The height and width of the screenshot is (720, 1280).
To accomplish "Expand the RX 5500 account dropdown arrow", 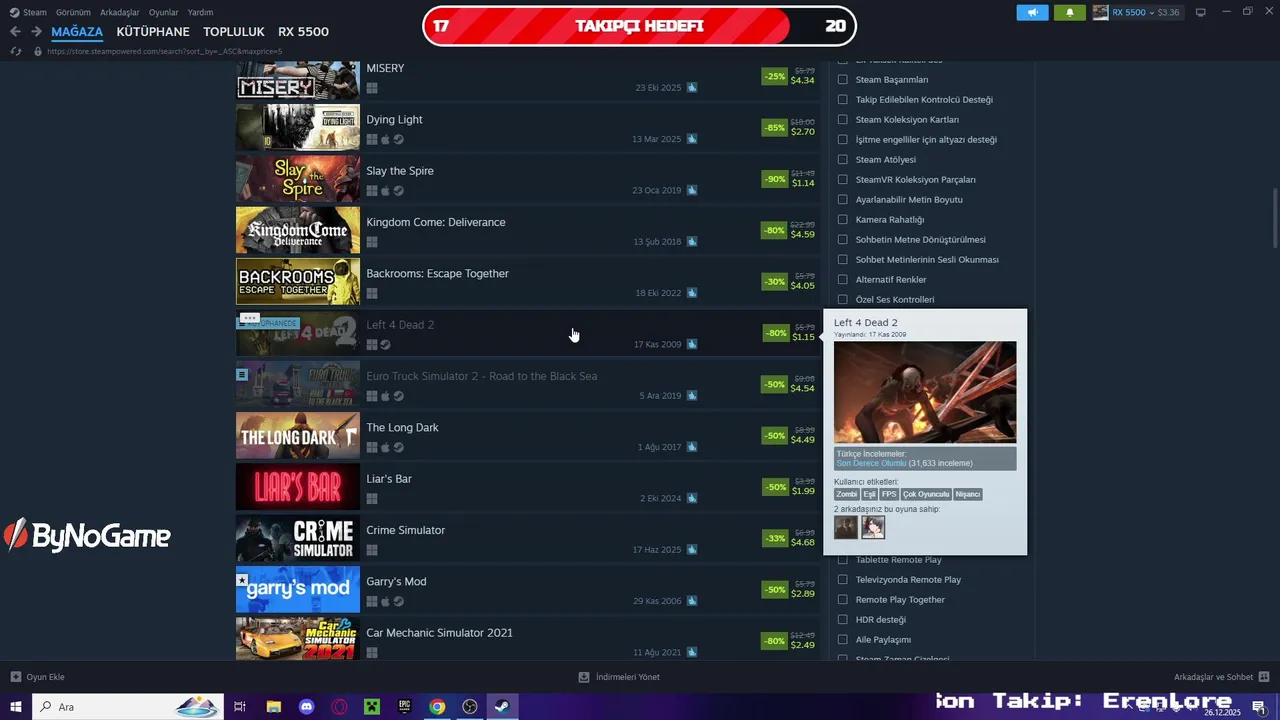I will [1152, 12].
